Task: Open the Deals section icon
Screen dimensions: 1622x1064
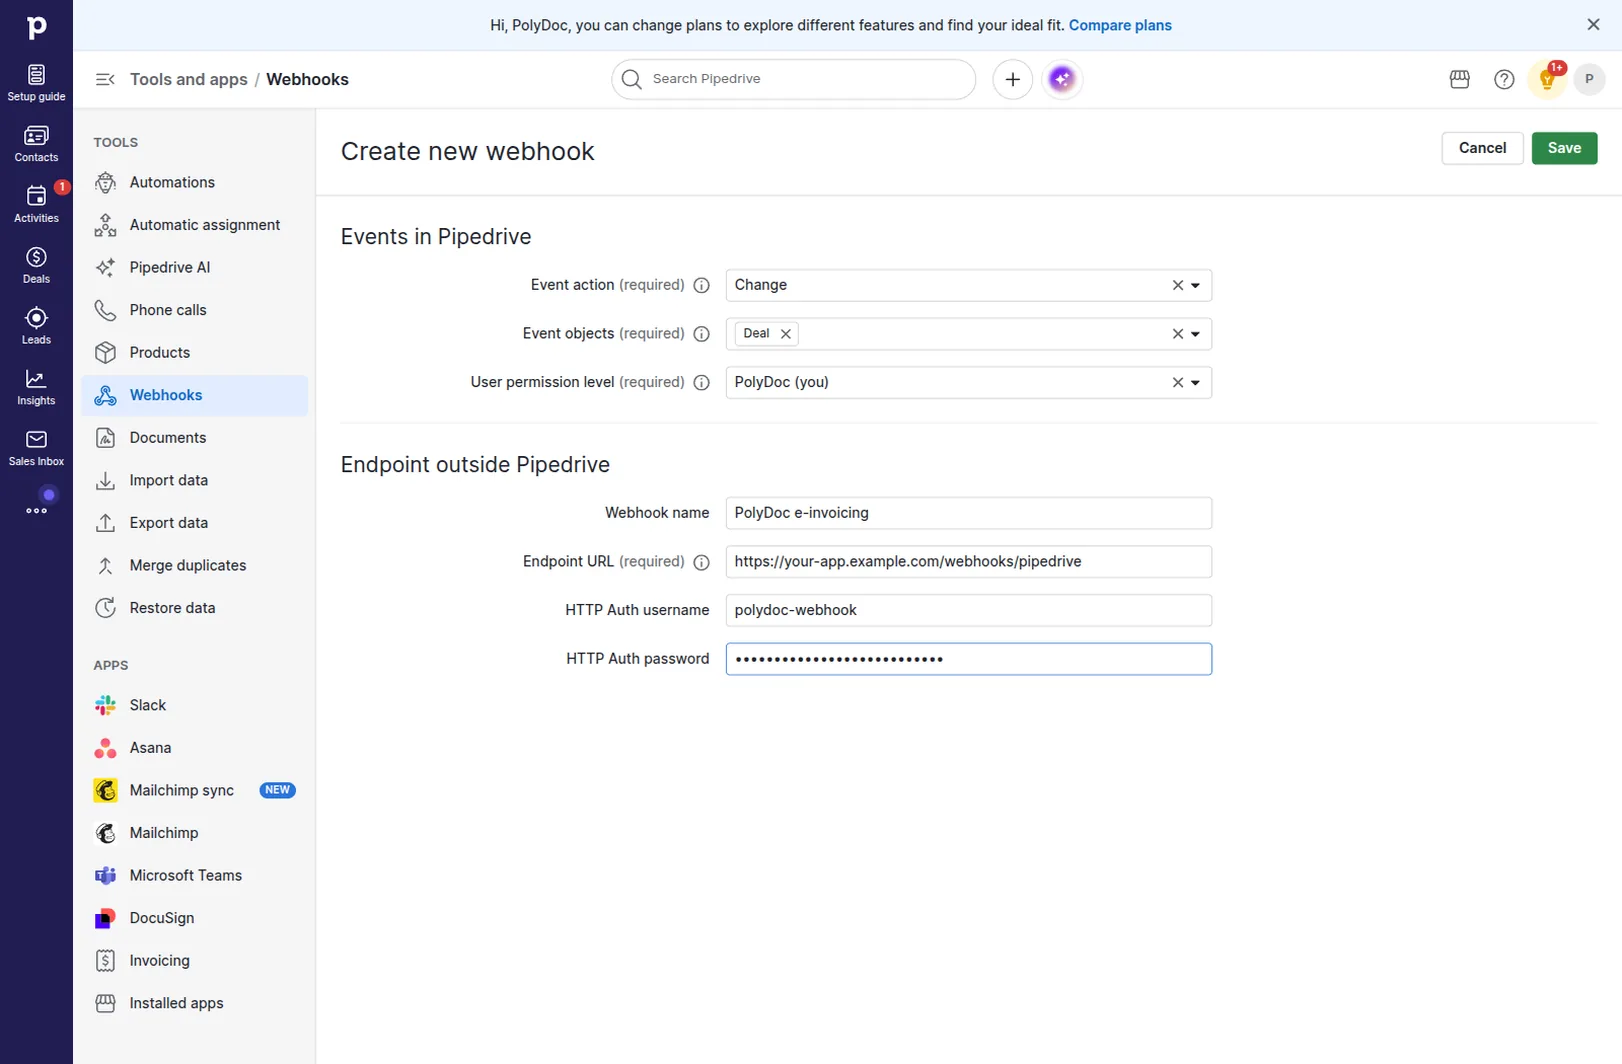Action: tap(36, 265)
